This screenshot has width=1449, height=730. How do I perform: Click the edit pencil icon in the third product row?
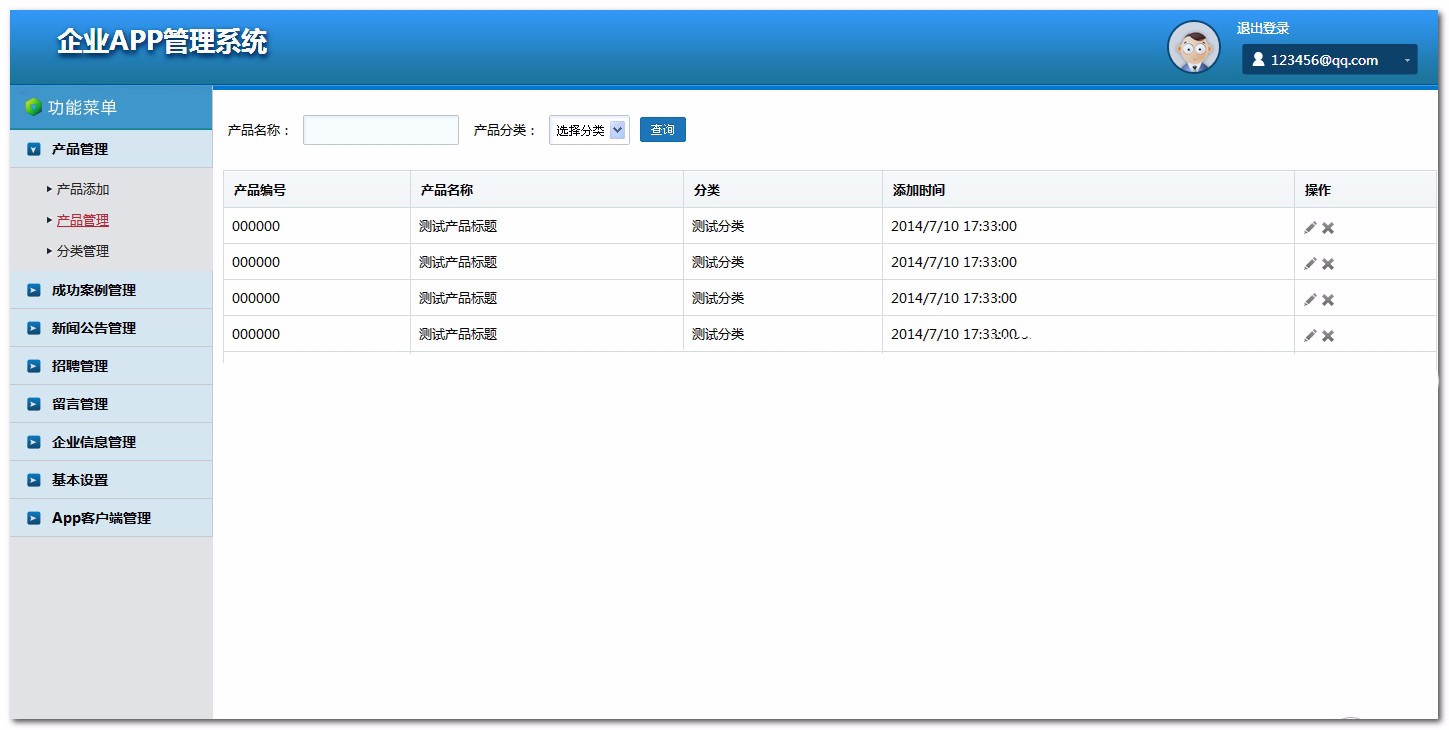[x=1310, y=299]
